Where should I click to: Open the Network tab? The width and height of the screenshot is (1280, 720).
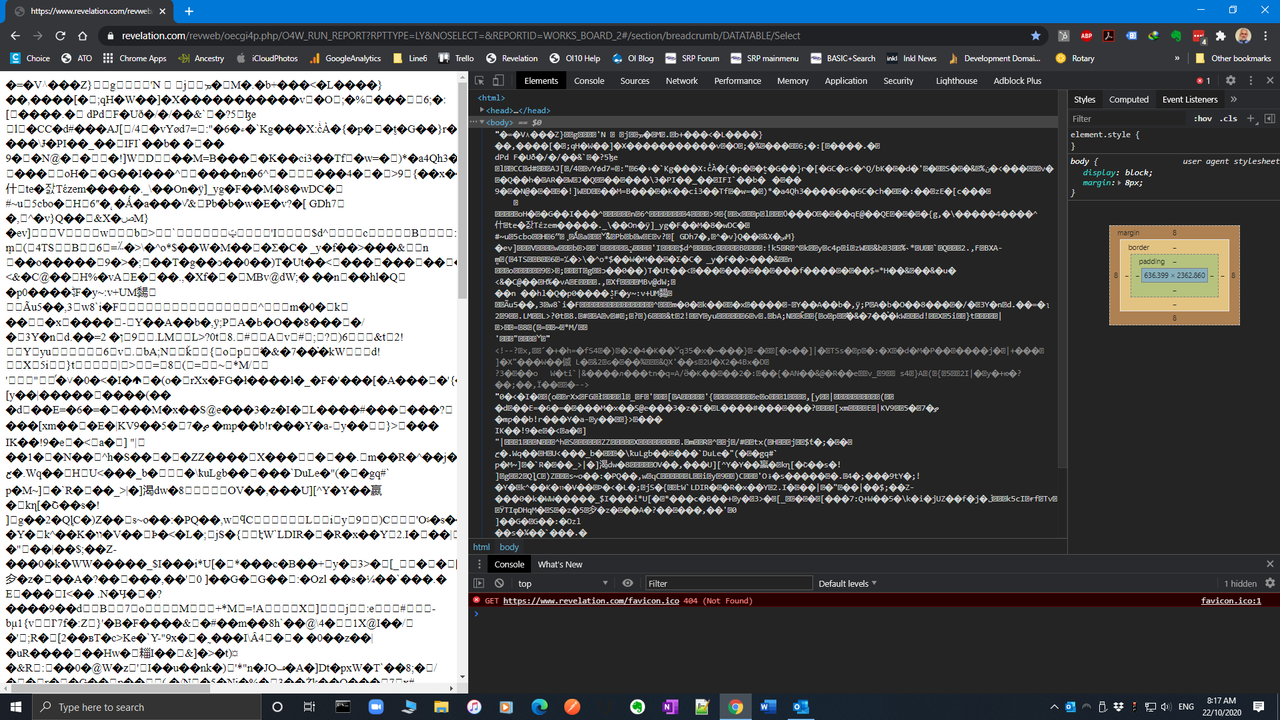[x=682, y=81]
